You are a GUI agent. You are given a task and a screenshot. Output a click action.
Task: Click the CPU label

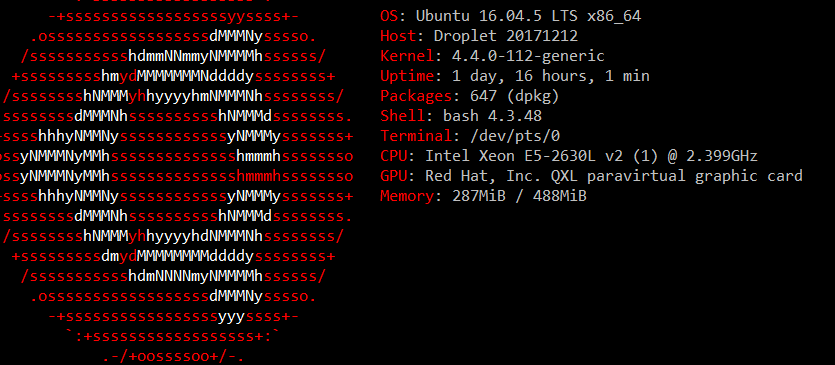[x=394, y=156]
